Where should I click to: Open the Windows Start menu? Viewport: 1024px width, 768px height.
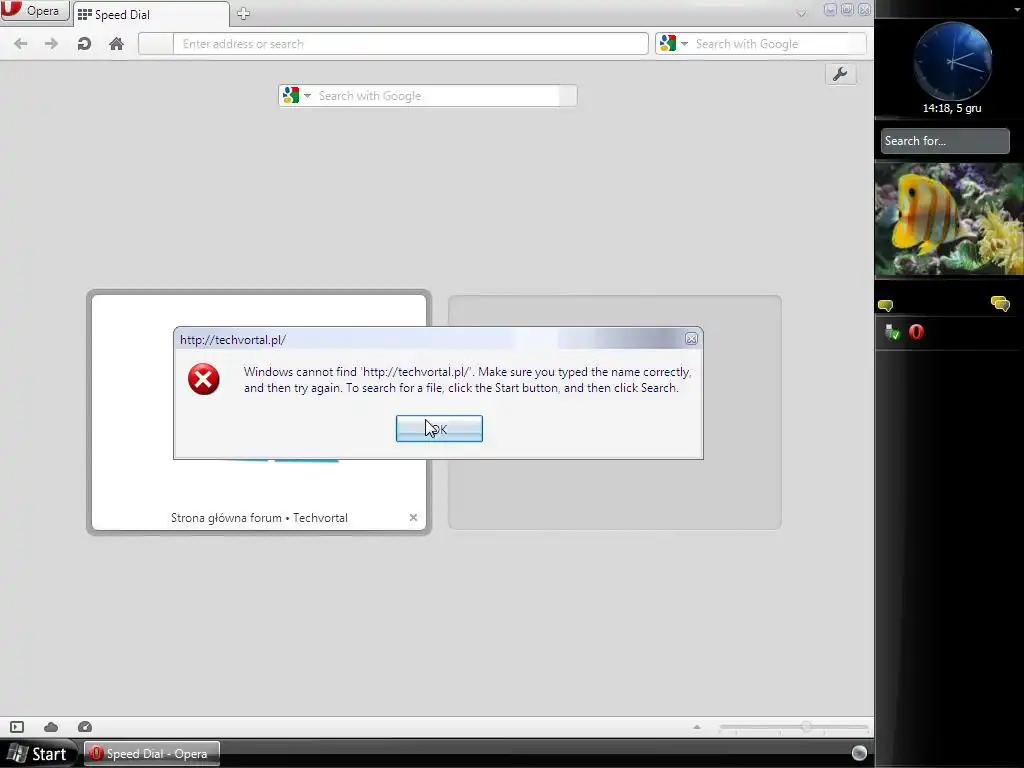pyautogui.click(x=38, y=754)
